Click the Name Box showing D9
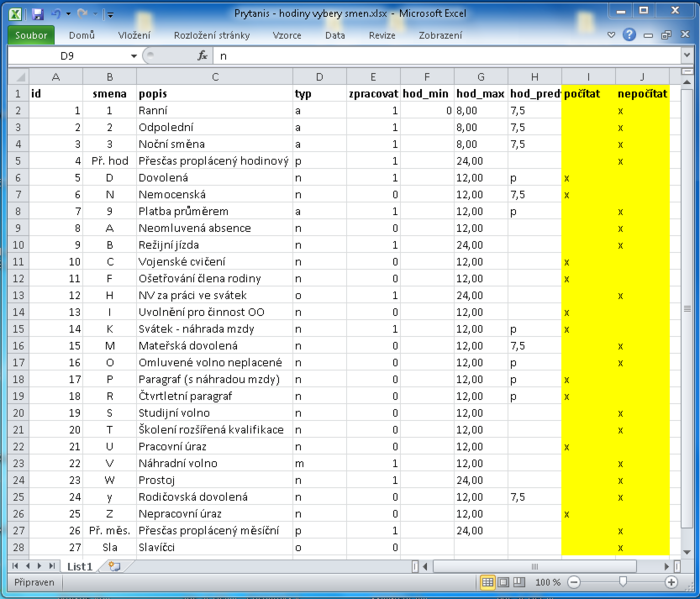This screenshot has height=599, width=700. [x=69, y=56]
